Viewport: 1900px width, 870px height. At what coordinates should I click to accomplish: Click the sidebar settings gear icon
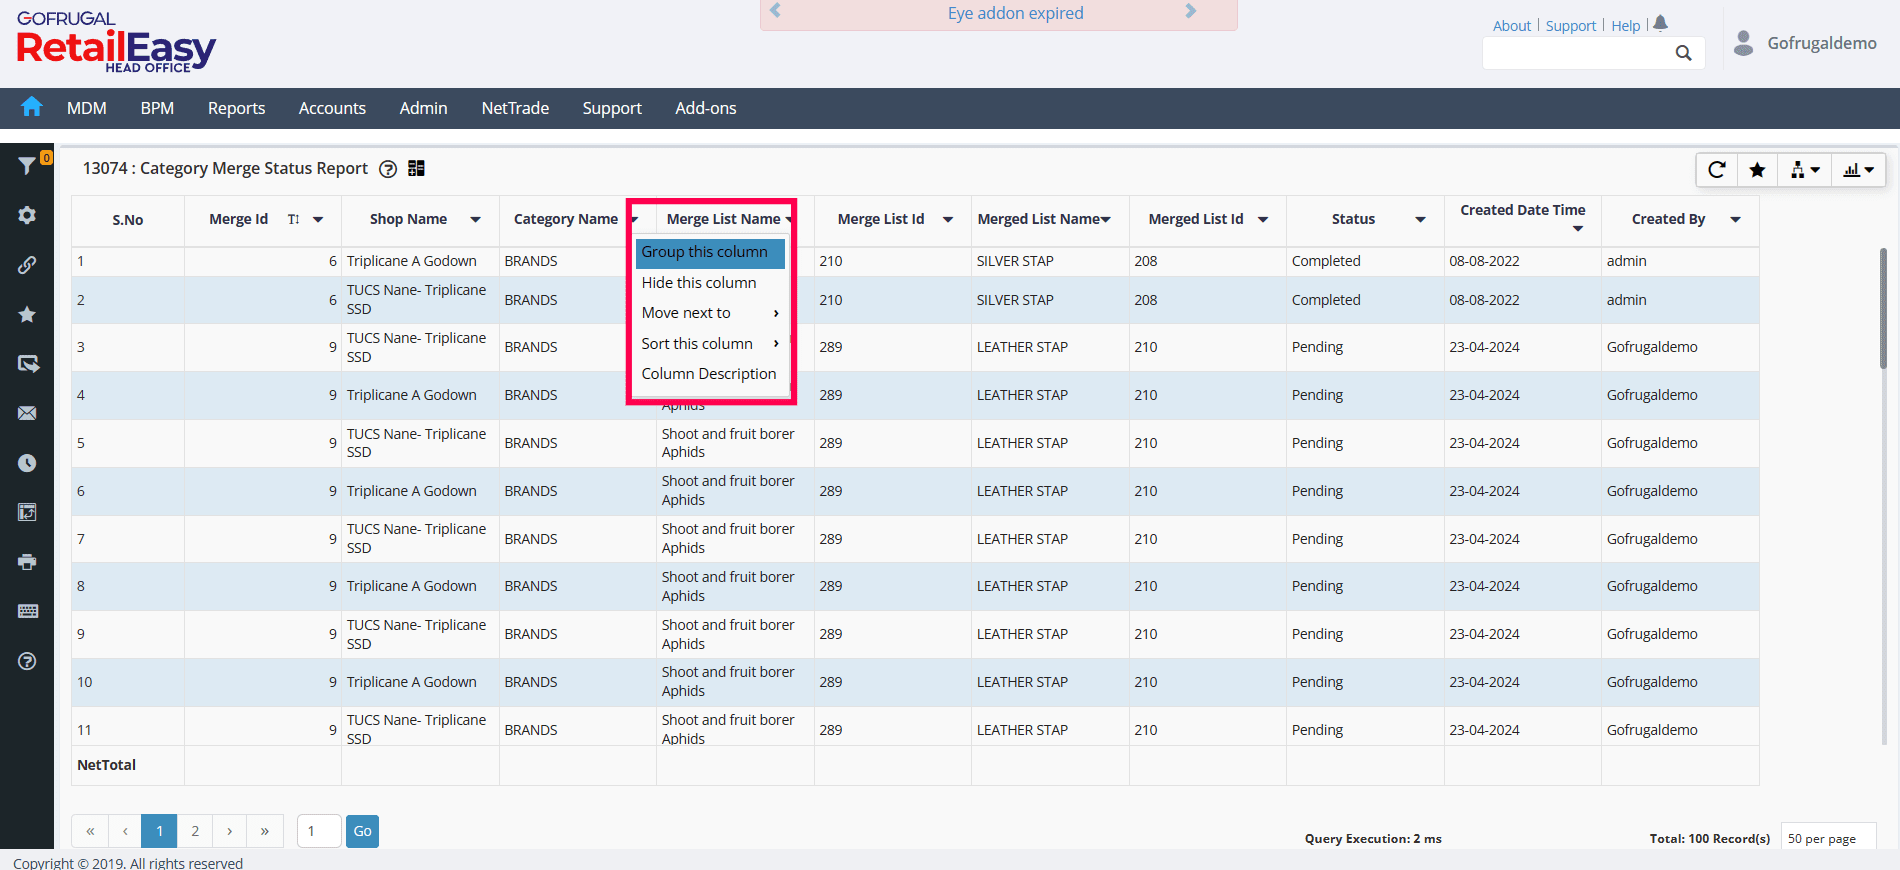[x=27, y=215]
